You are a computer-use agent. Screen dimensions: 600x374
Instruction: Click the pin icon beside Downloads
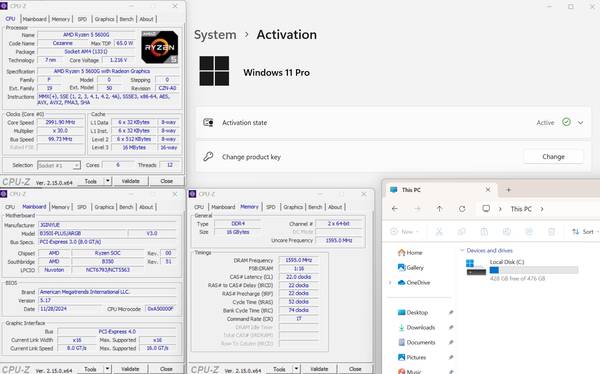coord(451,327)
